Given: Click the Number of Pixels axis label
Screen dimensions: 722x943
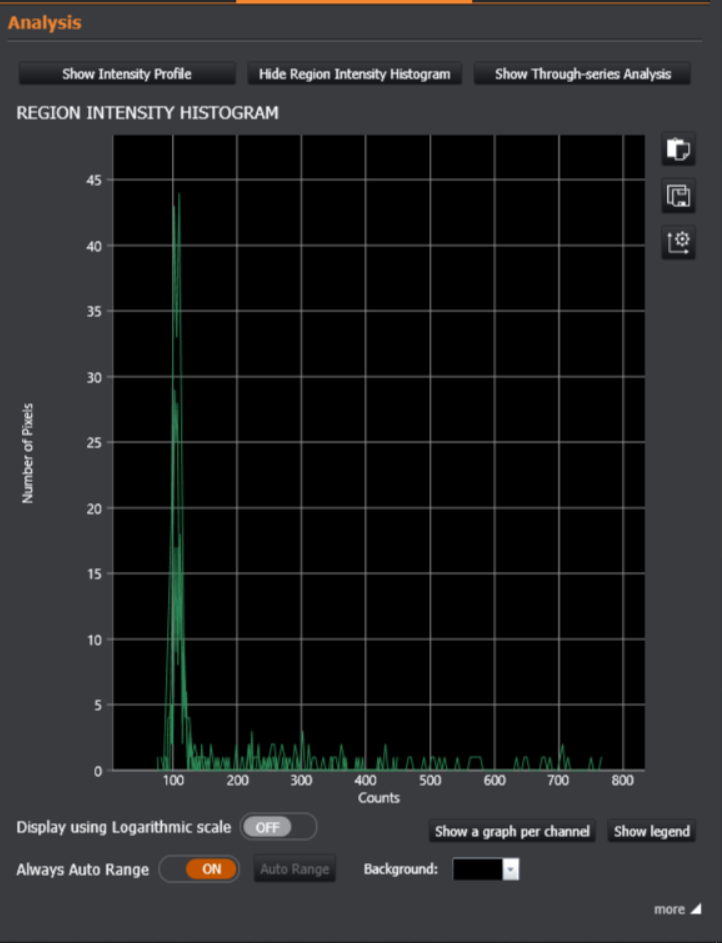Looking at the screenshot, I should tap(28, 452).
